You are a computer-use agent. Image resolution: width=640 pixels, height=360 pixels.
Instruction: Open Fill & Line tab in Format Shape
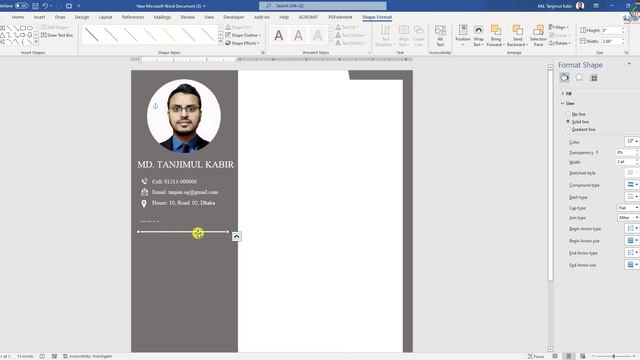pos(564,78)
